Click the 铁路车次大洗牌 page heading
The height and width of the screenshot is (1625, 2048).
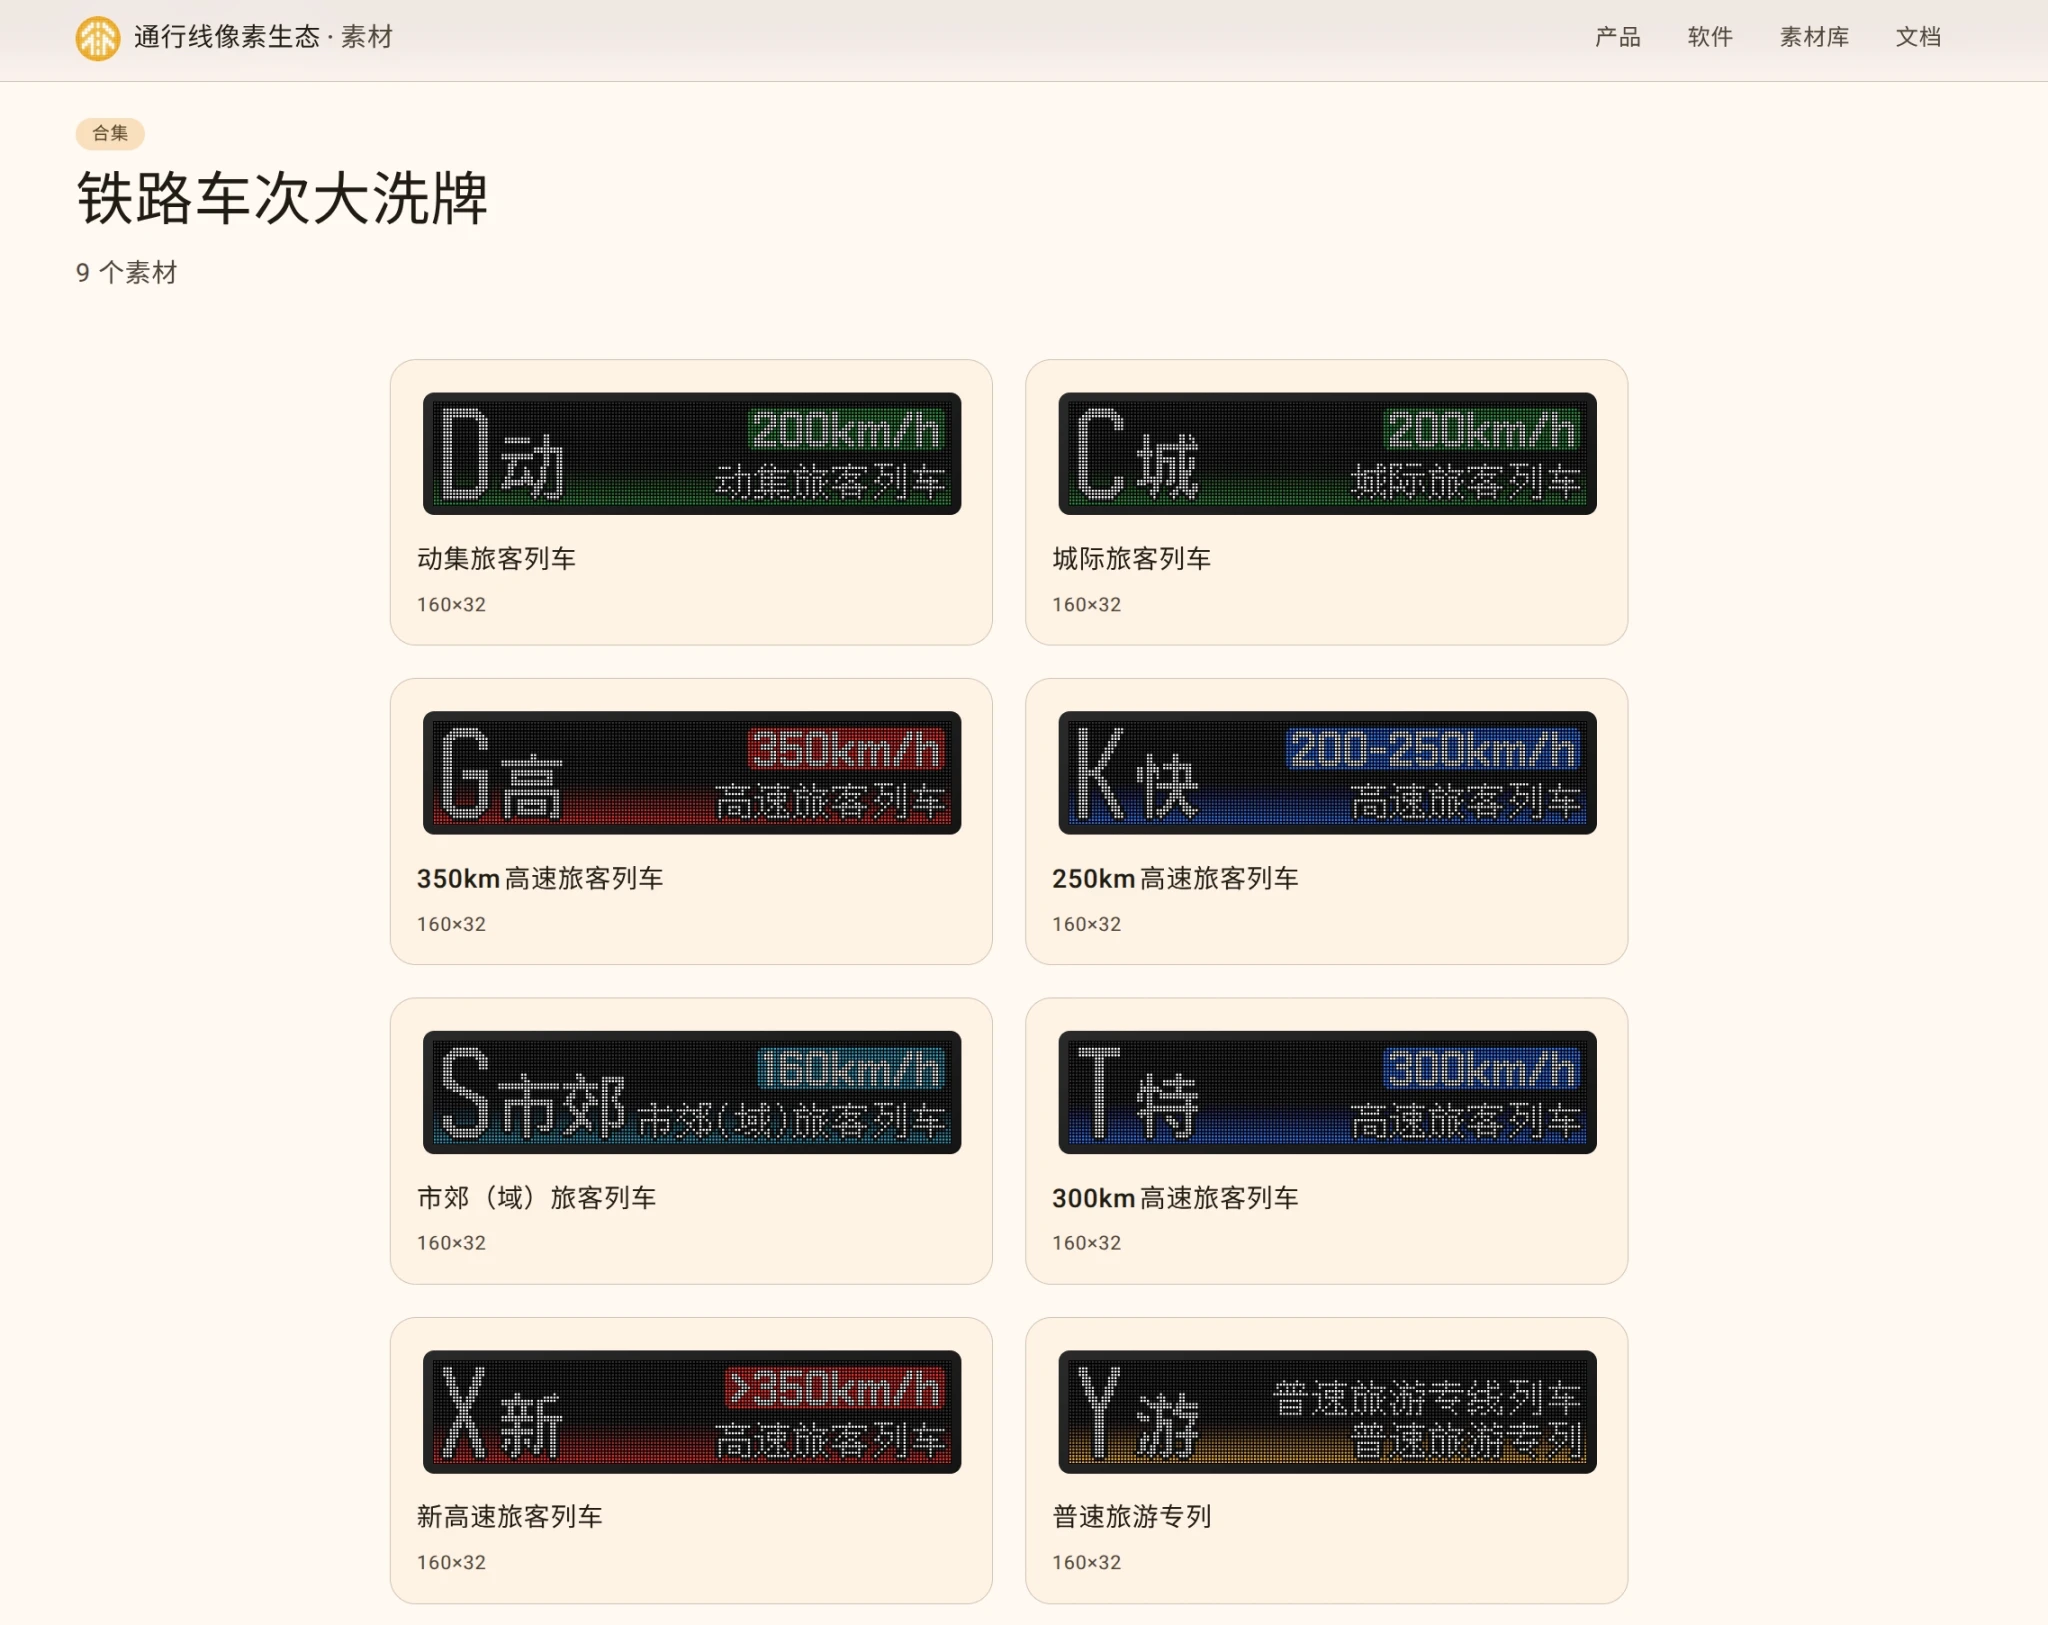tap(282, 198)
